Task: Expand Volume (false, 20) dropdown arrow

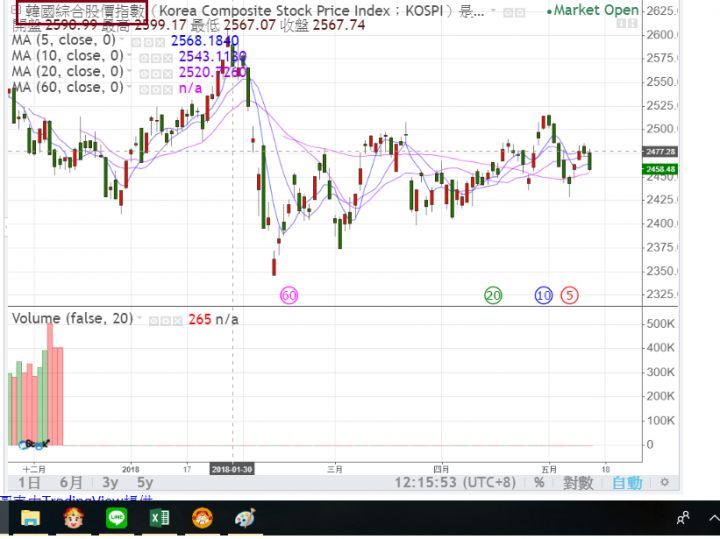Action: pyautogui.click(x=139, y=318)
